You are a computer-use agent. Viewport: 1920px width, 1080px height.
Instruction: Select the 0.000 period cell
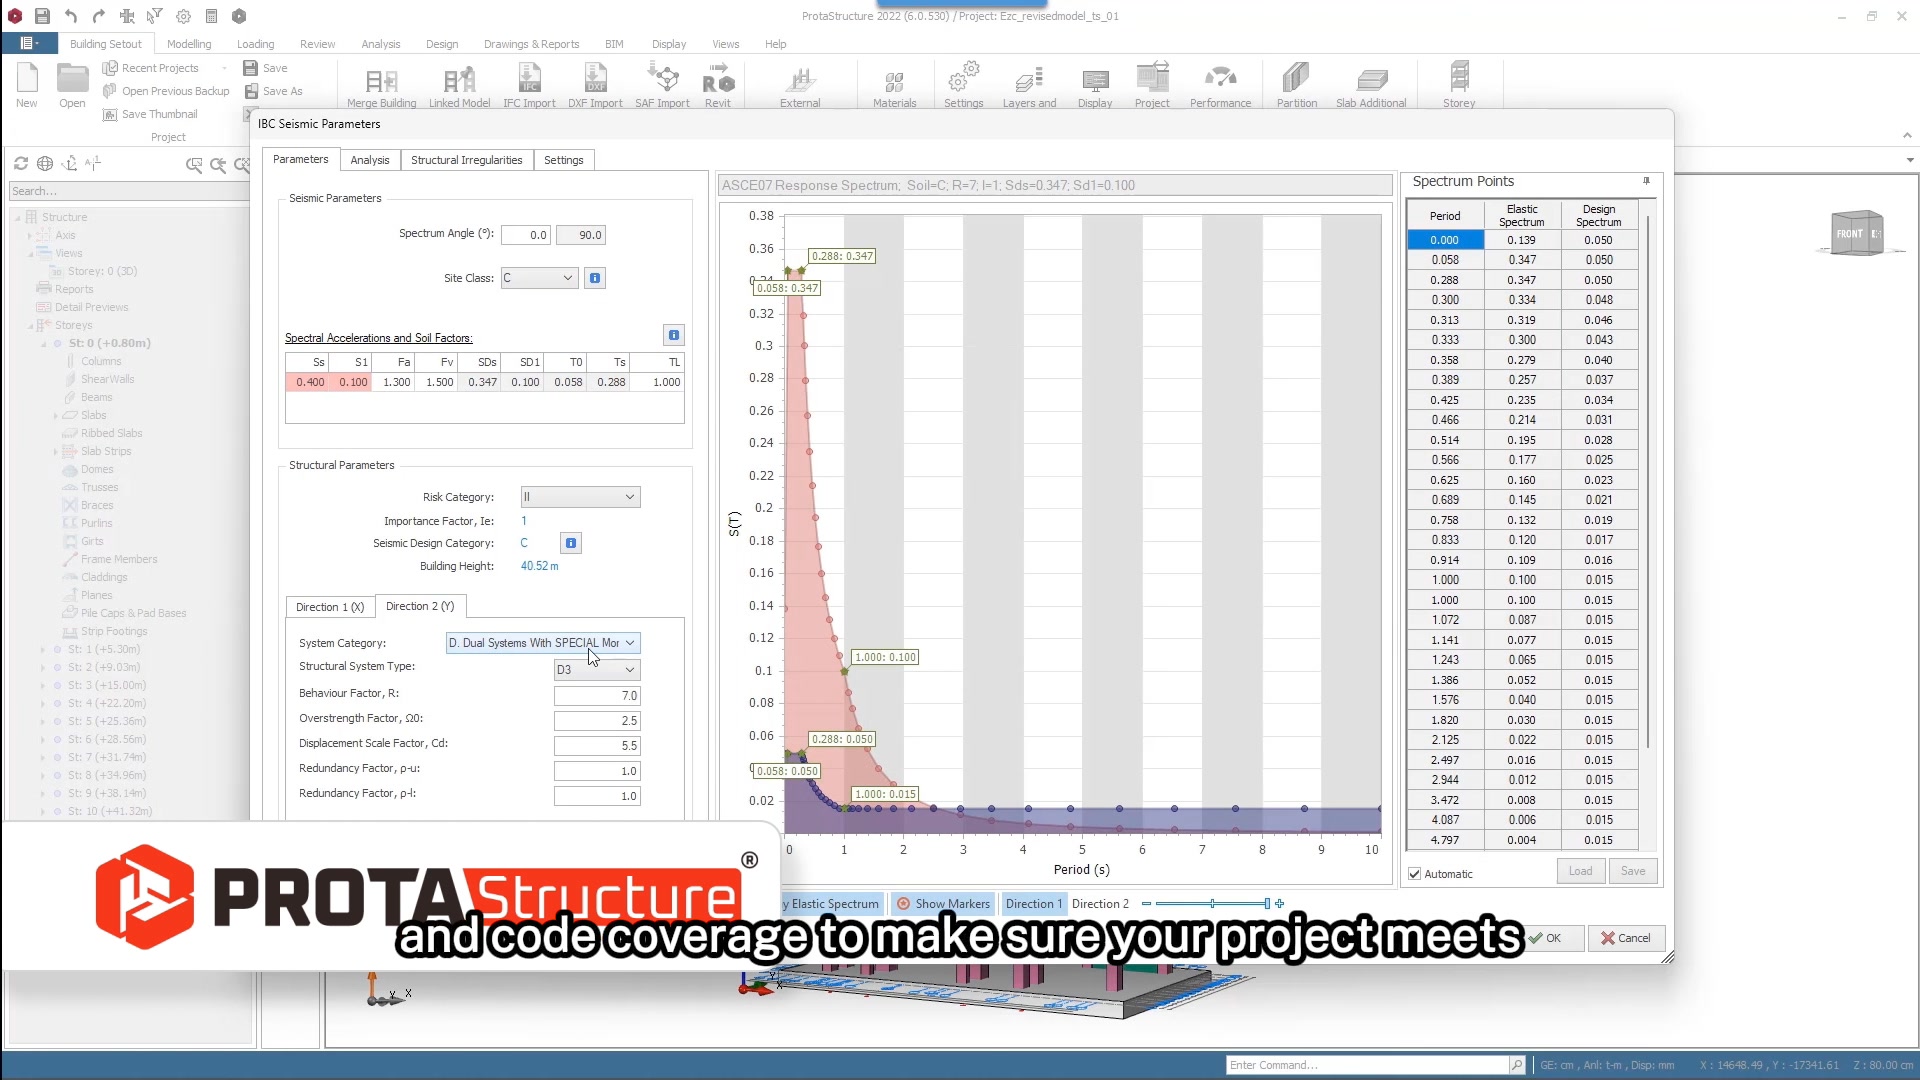(x=1445, y=240)
